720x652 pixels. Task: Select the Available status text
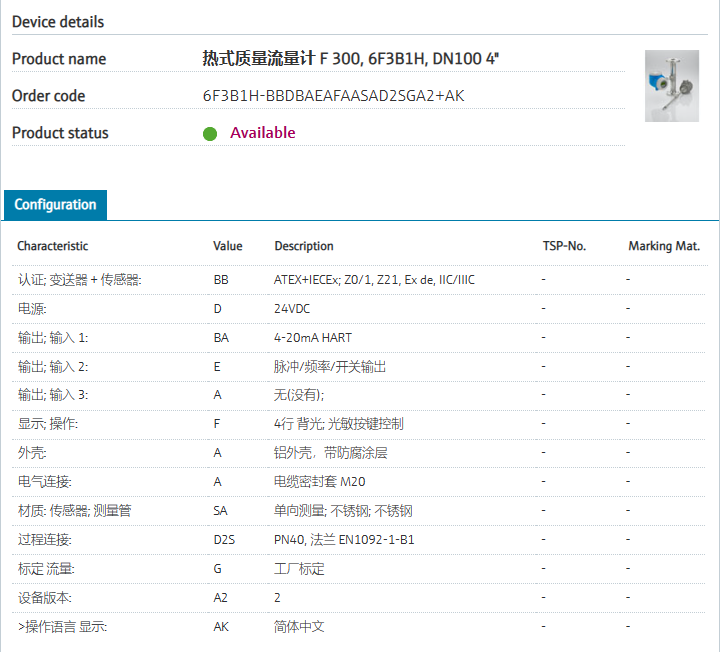[x=263, y=133]
